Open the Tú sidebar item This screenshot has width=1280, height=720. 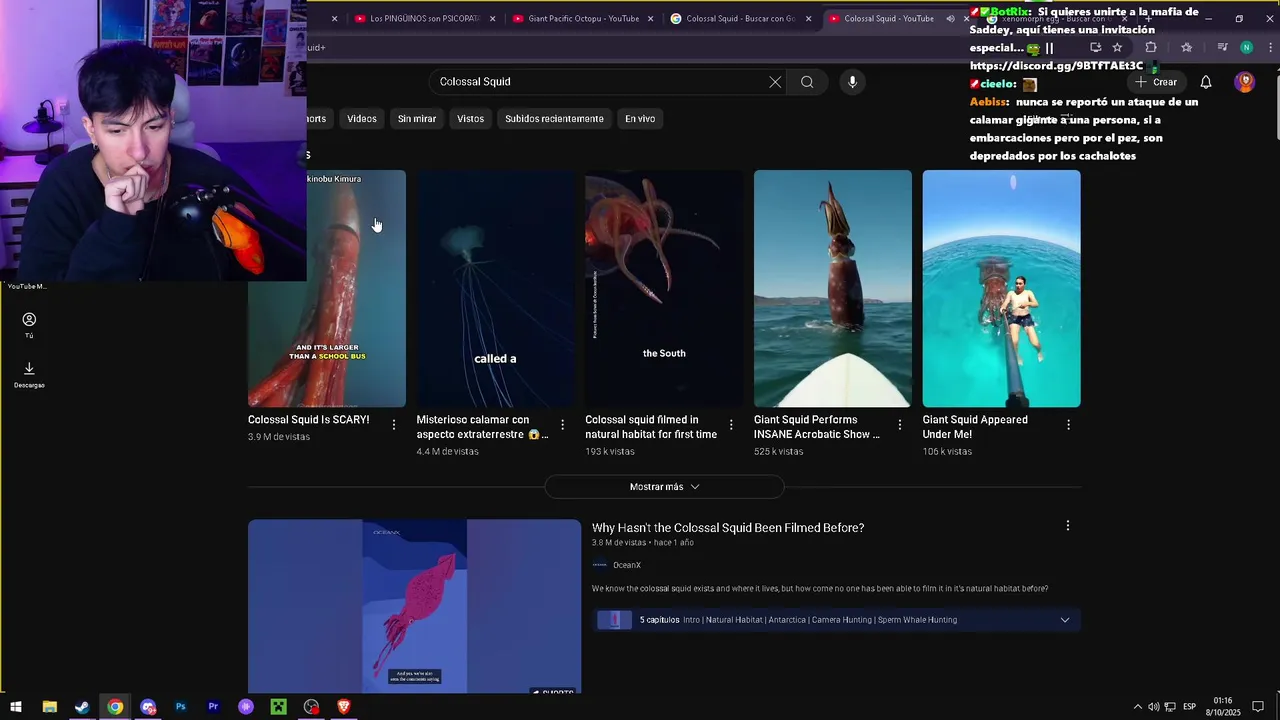tap(29, 325)
